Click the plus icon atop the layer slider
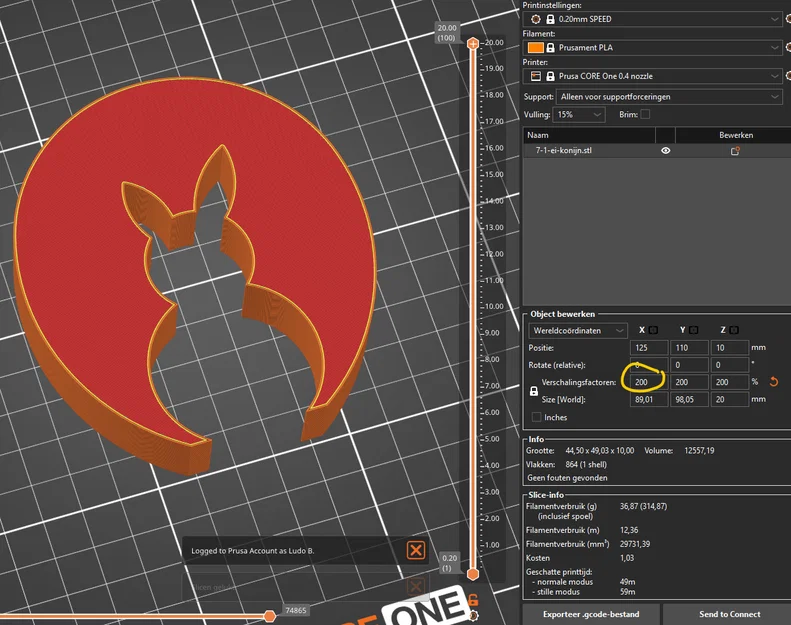Image resolution: width=791 pixels, height=625 pixels. click(473, 43)
